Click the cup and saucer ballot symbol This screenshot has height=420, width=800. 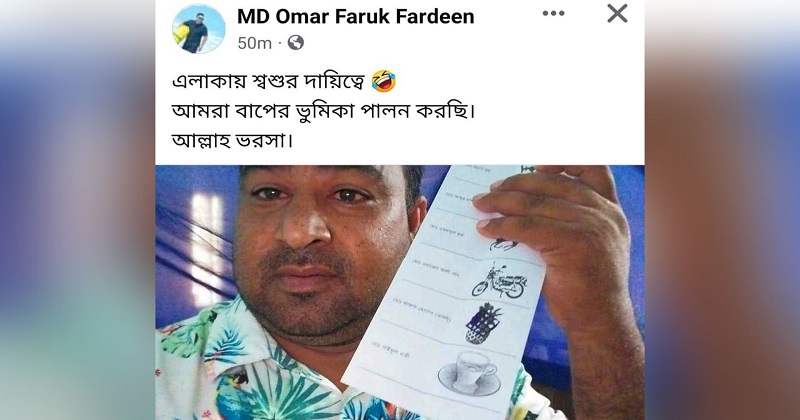tap(469, 373)
